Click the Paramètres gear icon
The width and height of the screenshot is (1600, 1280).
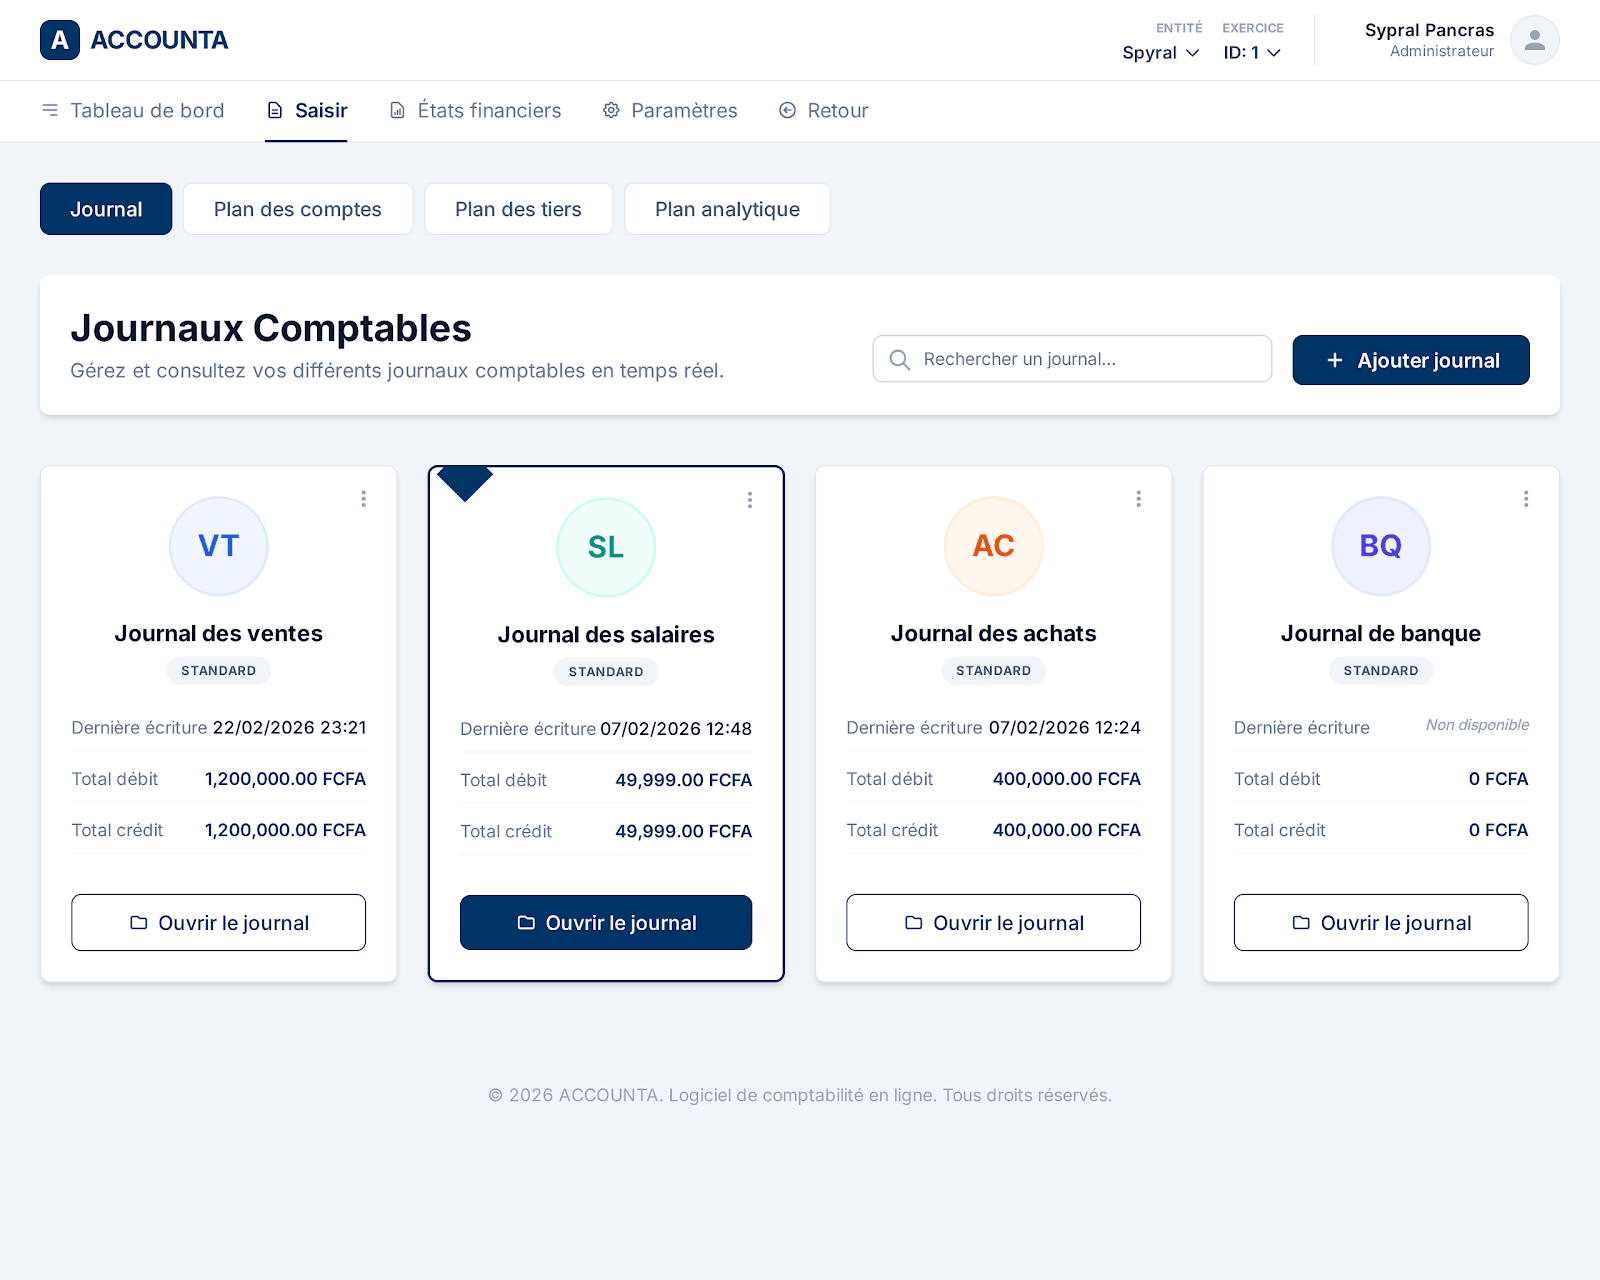pyautogui.click(x=611, y=110)
